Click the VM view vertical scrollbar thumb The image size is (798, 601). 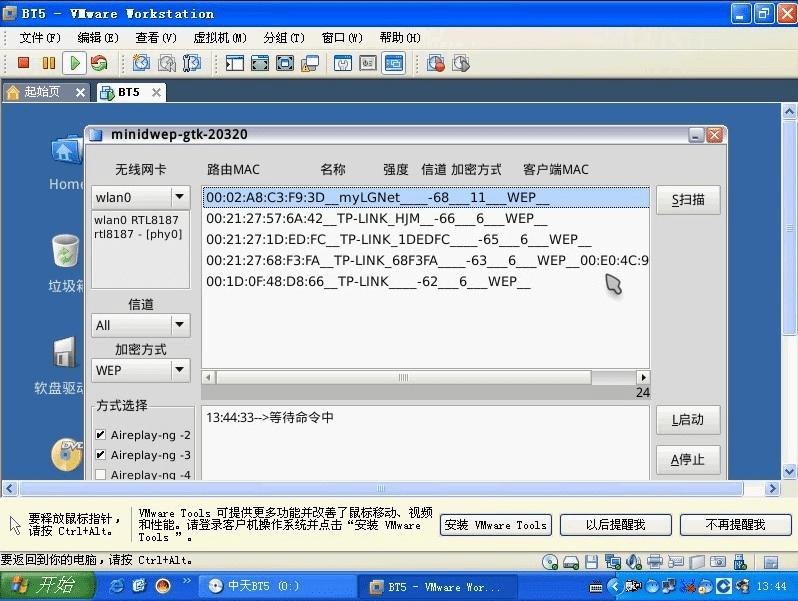pyautogui.click(x=789, y=228)
